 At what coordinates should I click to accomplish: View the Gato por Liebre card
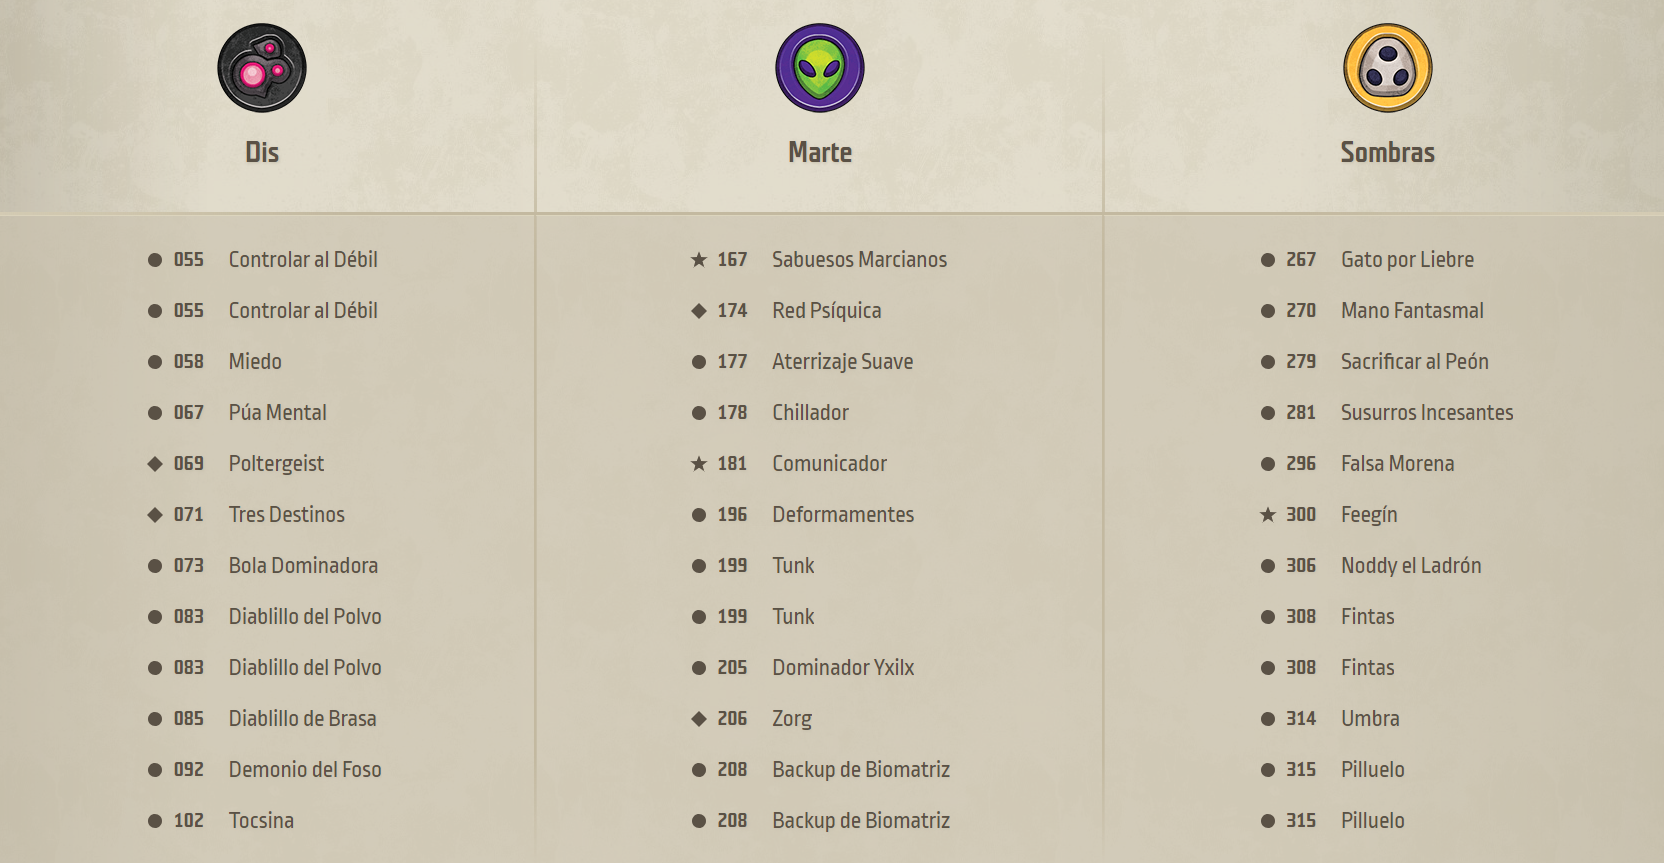(x=1407, y=260)
